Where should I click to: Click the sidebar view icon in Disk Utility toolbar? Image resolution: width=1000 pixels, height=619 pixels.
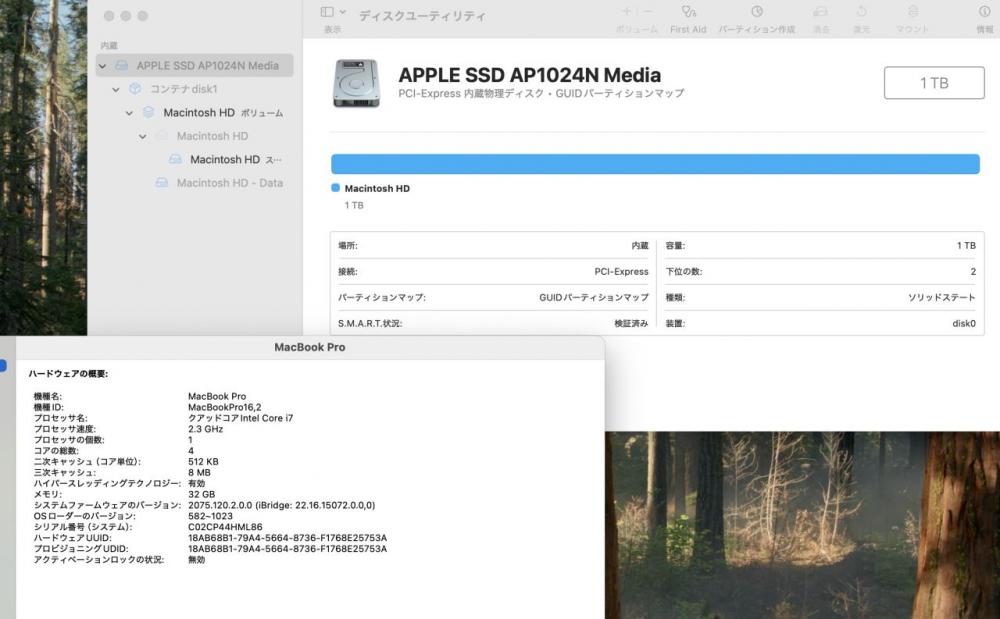[327, 12]
